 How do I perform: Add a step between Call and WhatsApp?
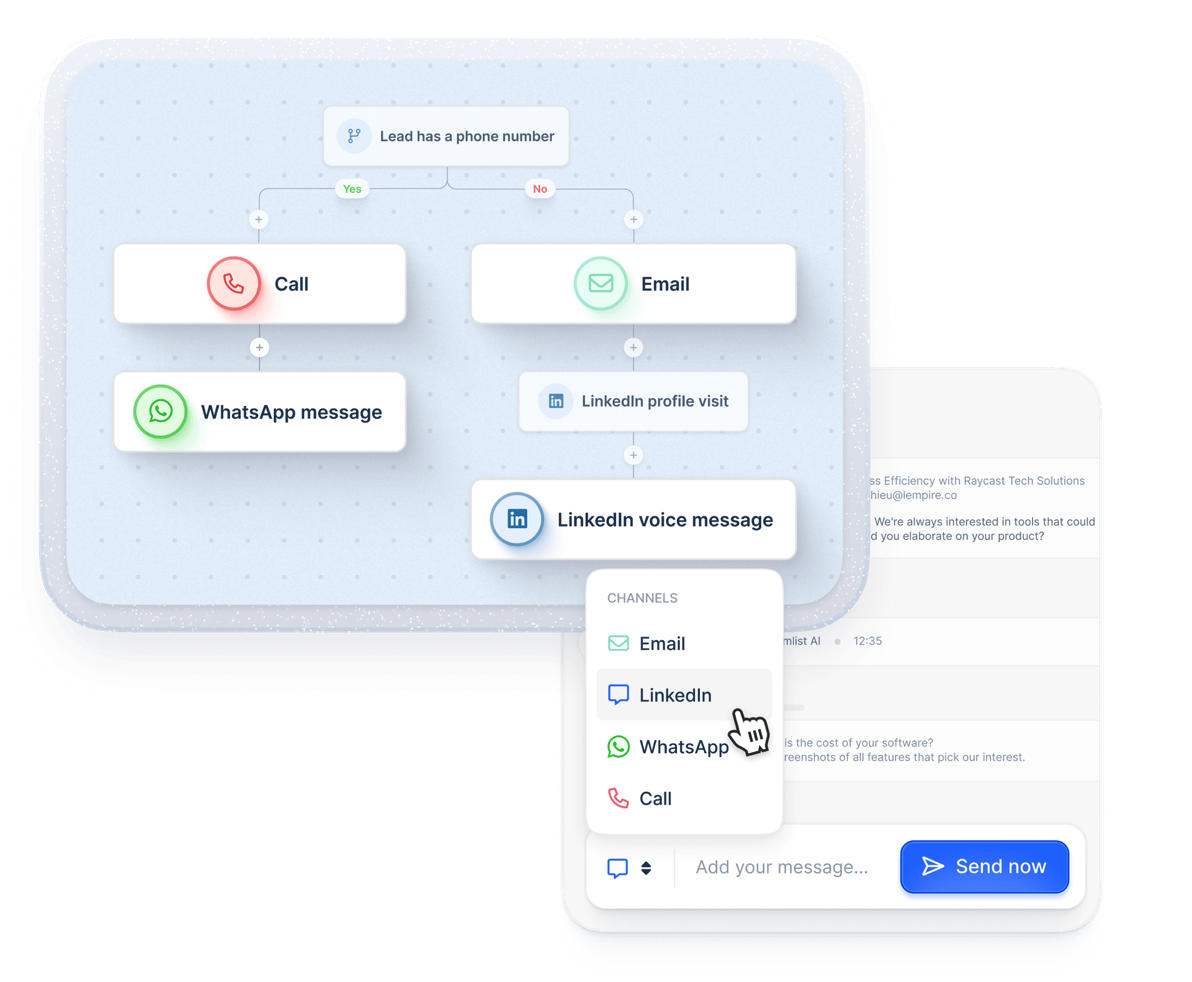coord(259,347)
